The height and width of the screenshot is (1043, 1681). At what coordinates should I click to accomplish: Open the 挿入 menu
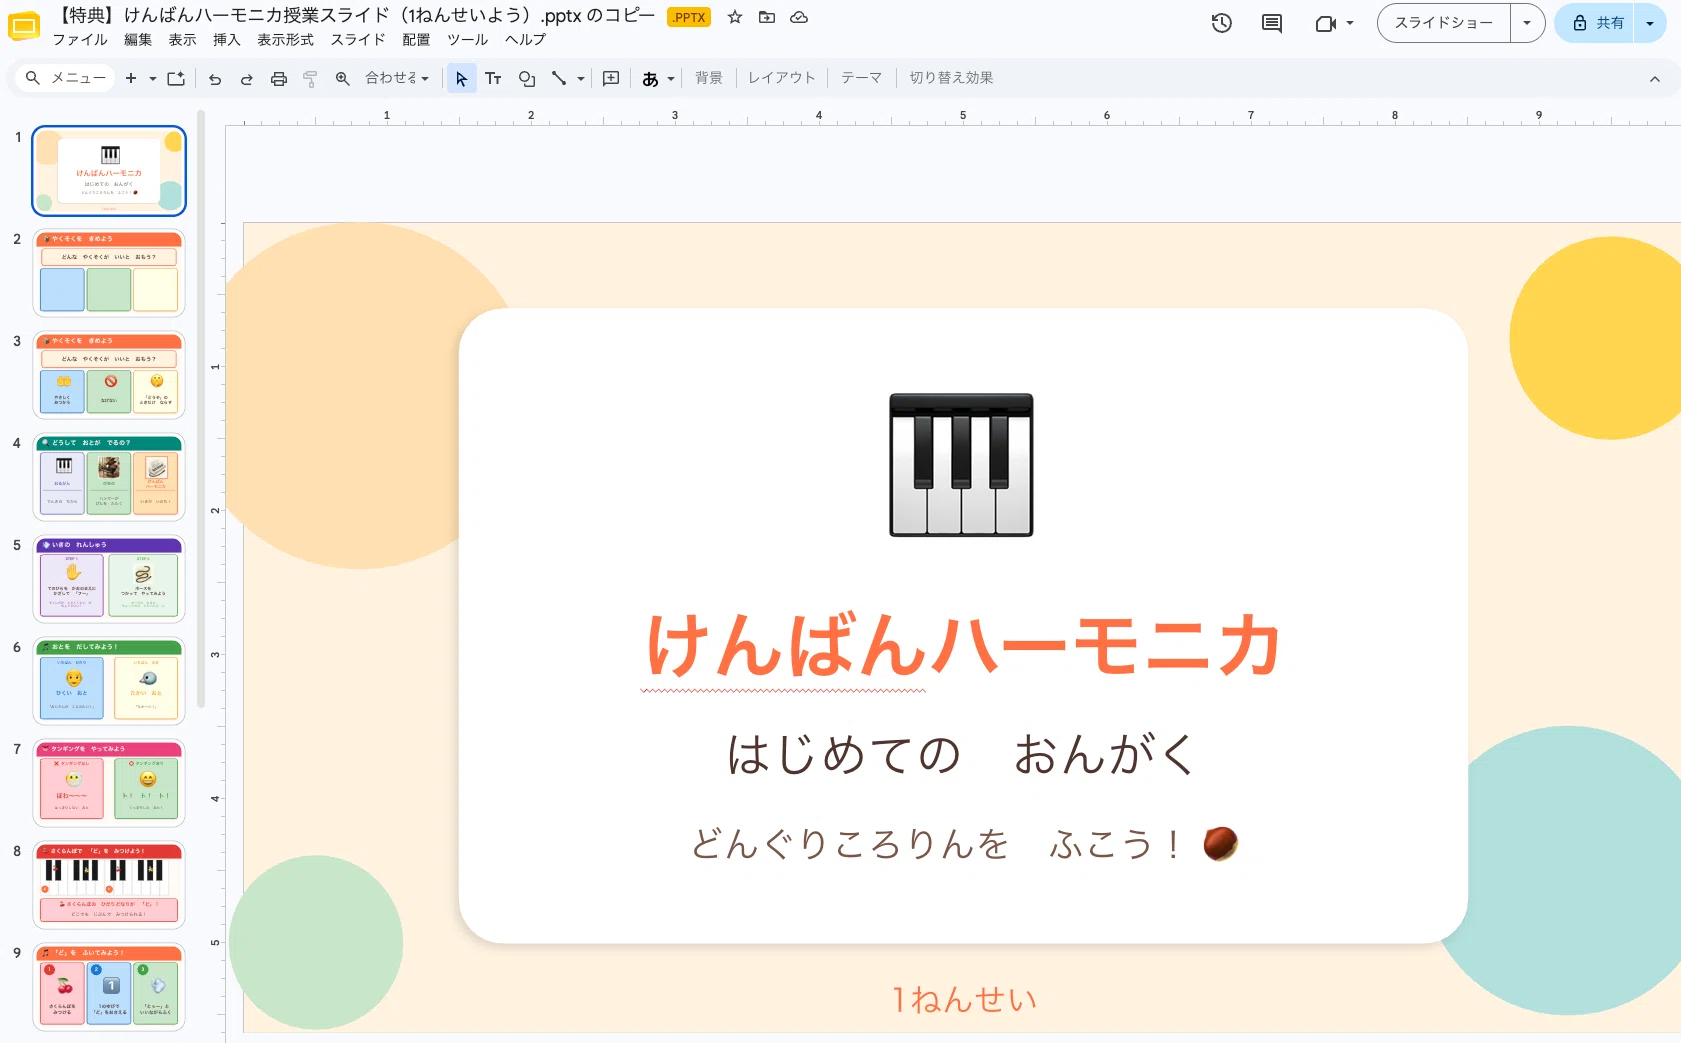[227, 40]
